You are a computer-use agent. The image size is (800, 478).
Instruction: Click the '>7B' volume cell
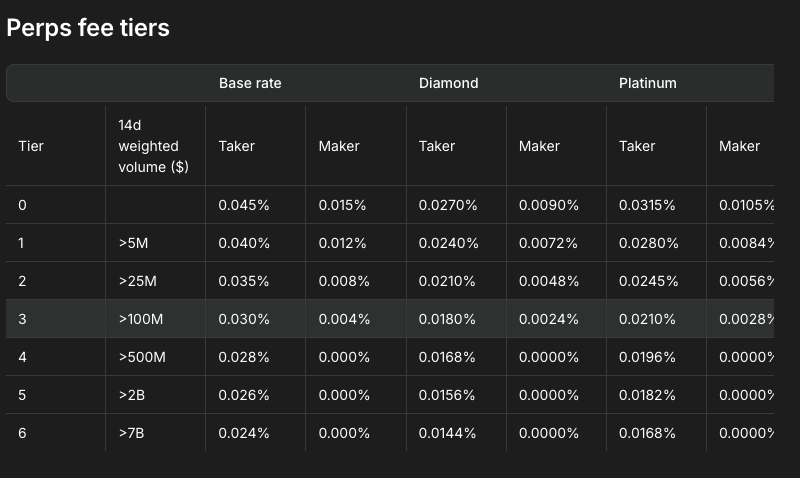tap(131, 433)
